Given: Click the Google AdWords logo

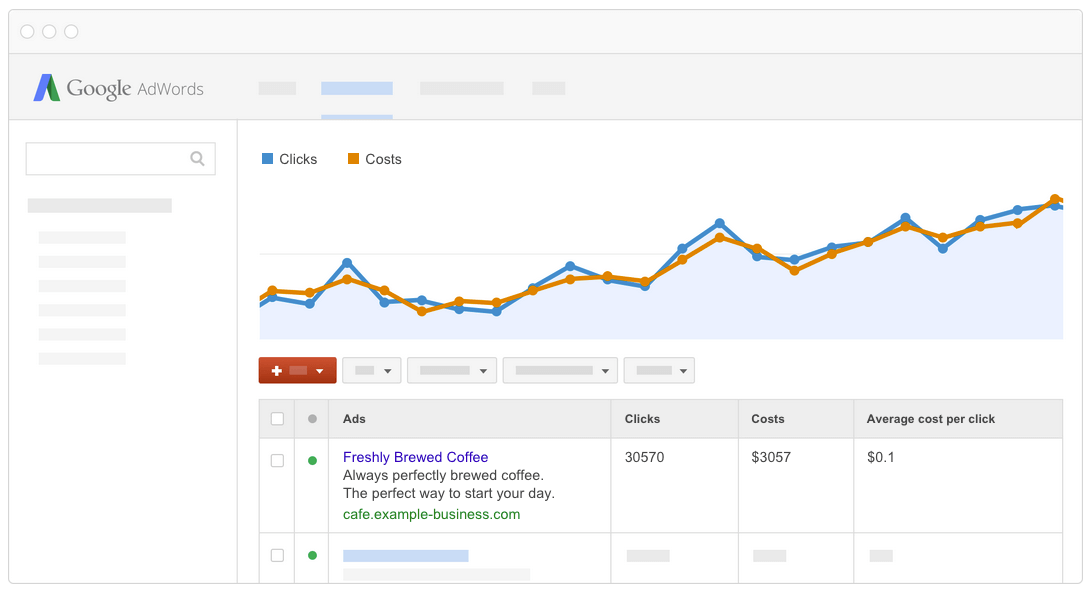Looking at the screenshot, I should 118,88.
